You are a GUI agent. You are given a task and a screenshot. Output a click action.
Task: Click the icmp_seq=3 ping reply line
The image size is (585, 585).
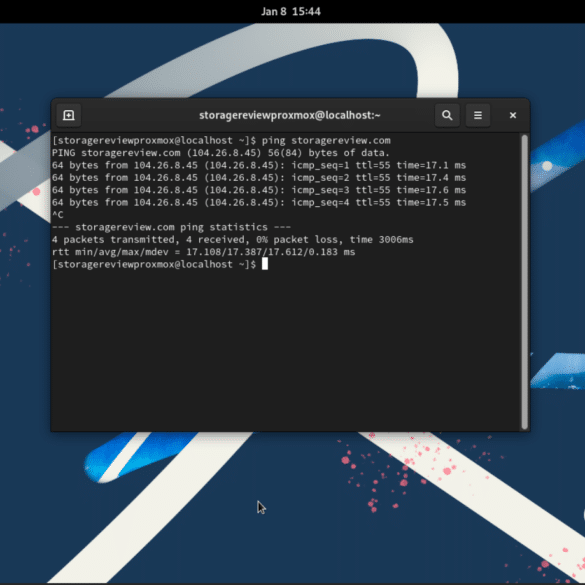(259, 190)
